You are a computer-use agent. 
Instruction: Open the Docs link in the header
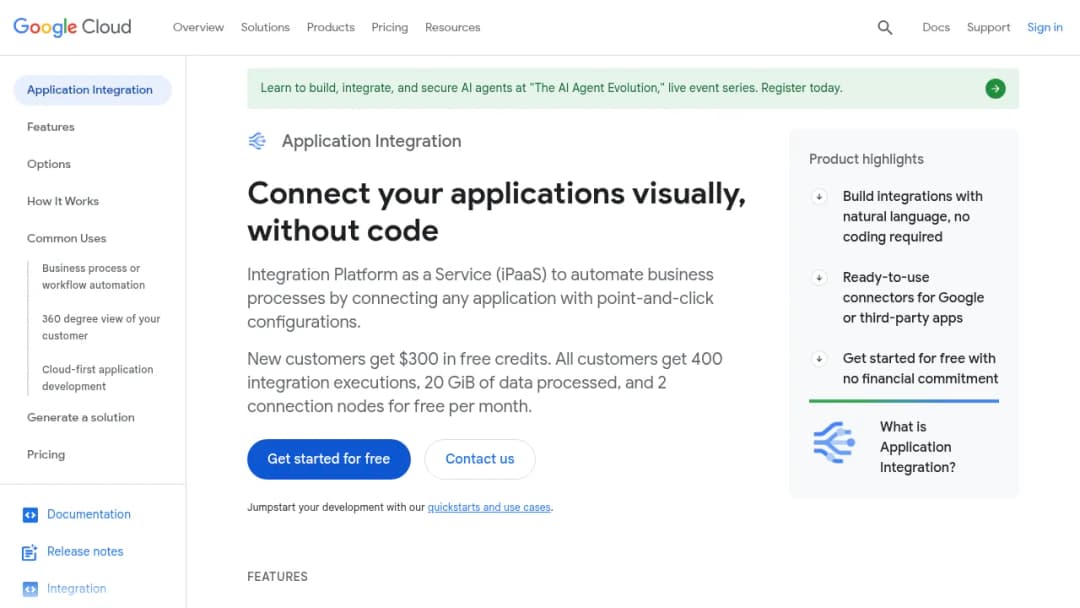pos(936,28)
